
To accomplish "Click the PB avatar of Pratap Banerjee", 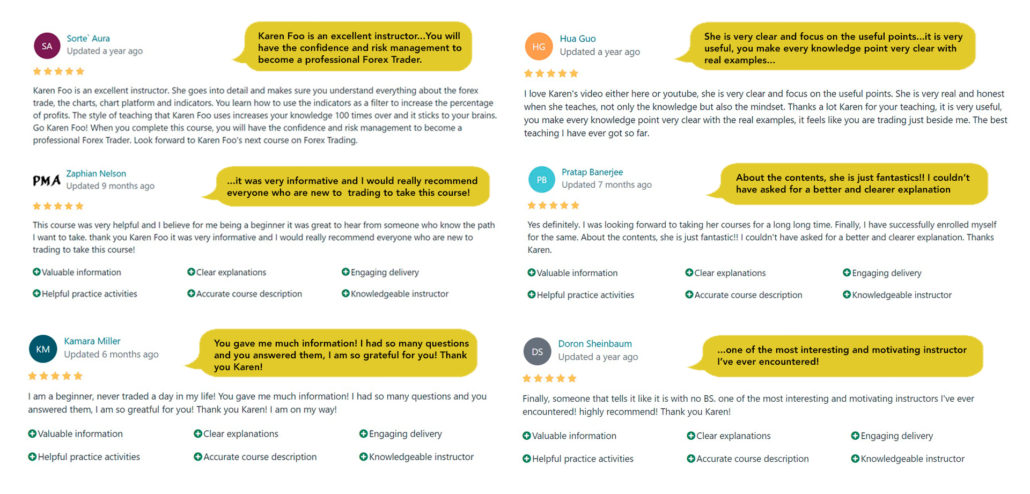I will point(541,179).
